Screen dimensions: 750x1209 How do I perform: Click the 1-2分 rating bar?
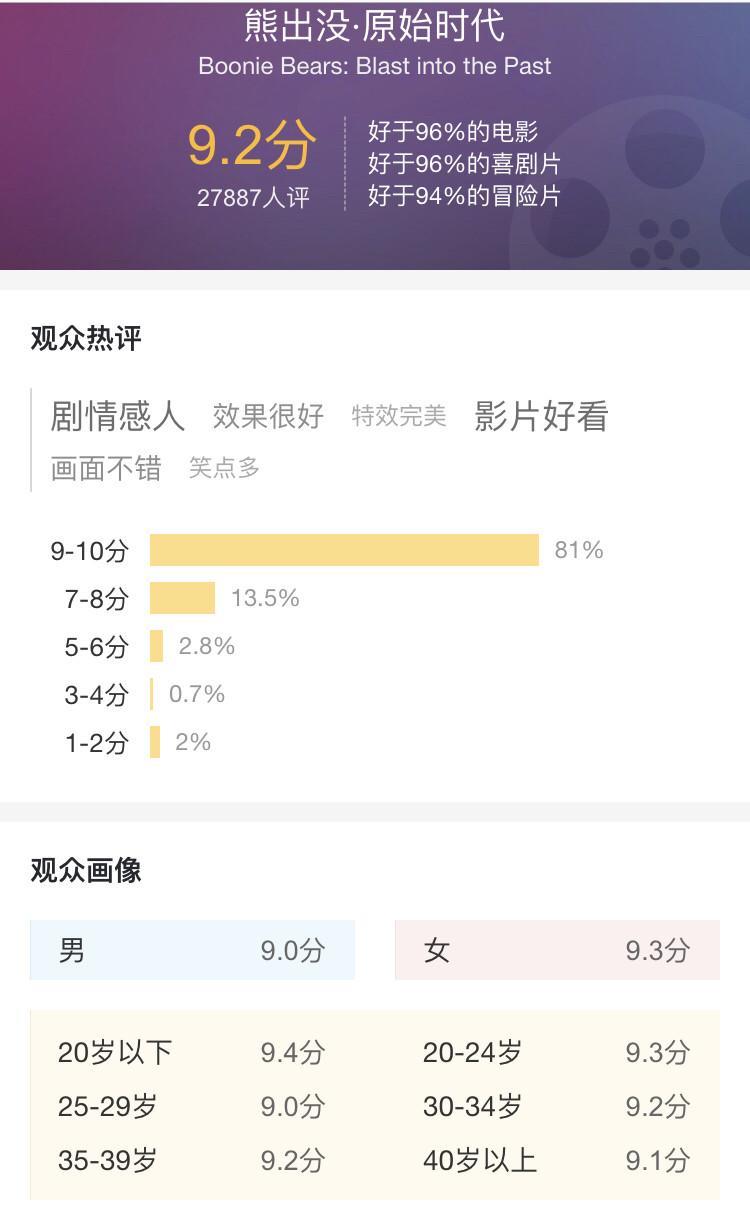(155, 742)
